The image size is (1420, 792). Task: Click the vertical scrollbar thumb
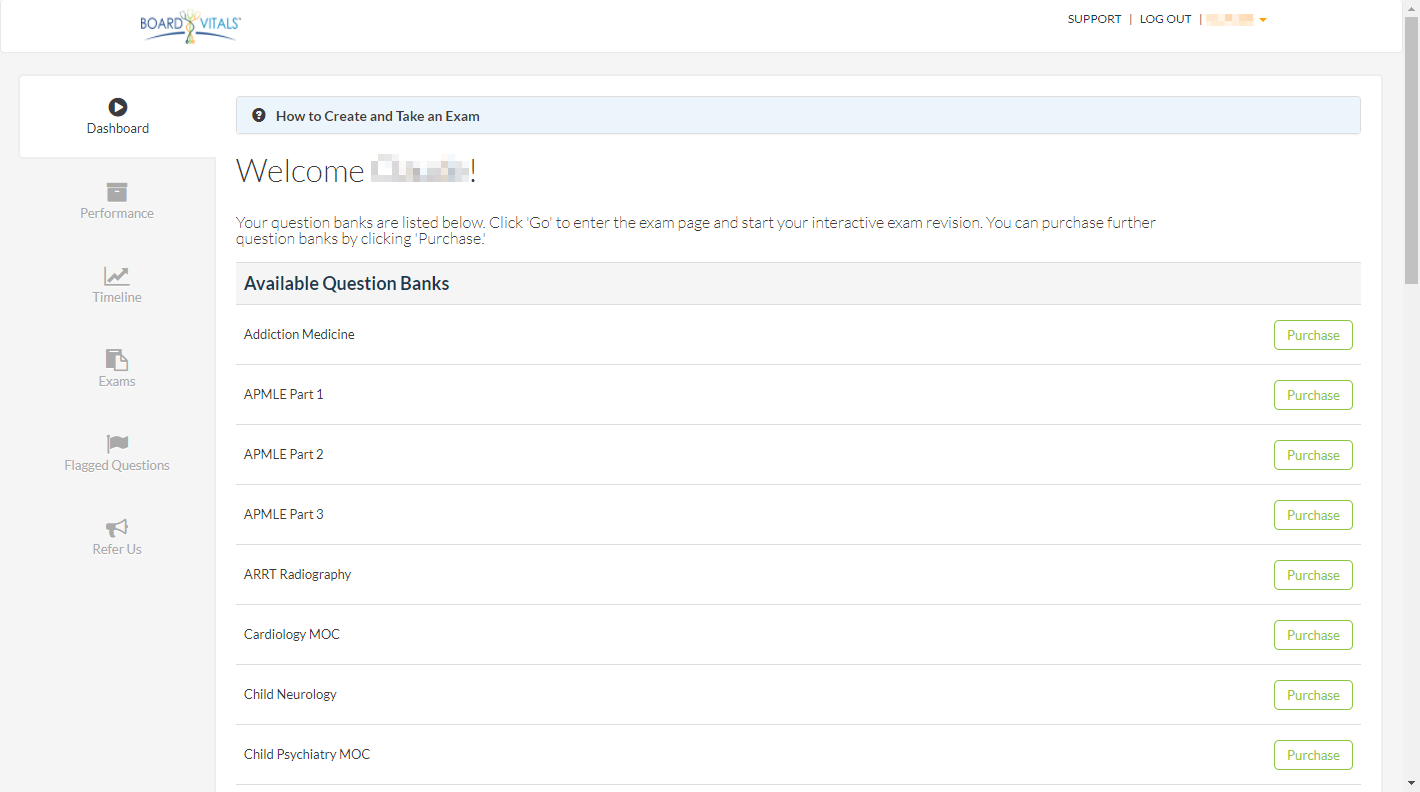[1411, 150]
